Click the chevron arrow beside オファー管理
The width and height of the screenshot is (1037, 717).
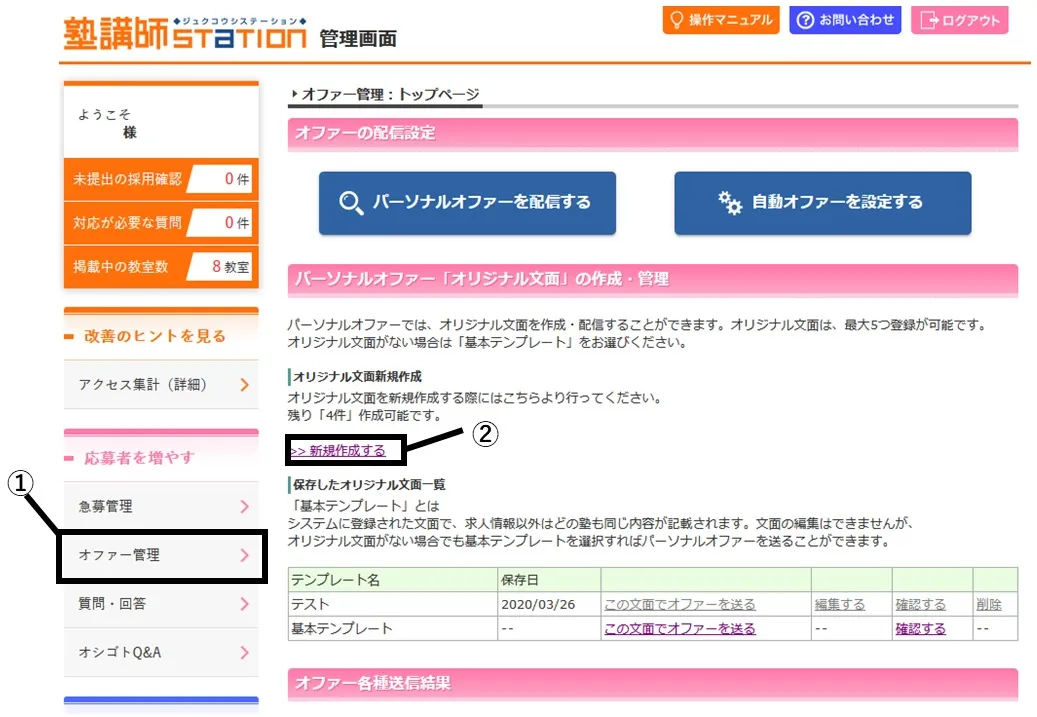coord(245,556)
